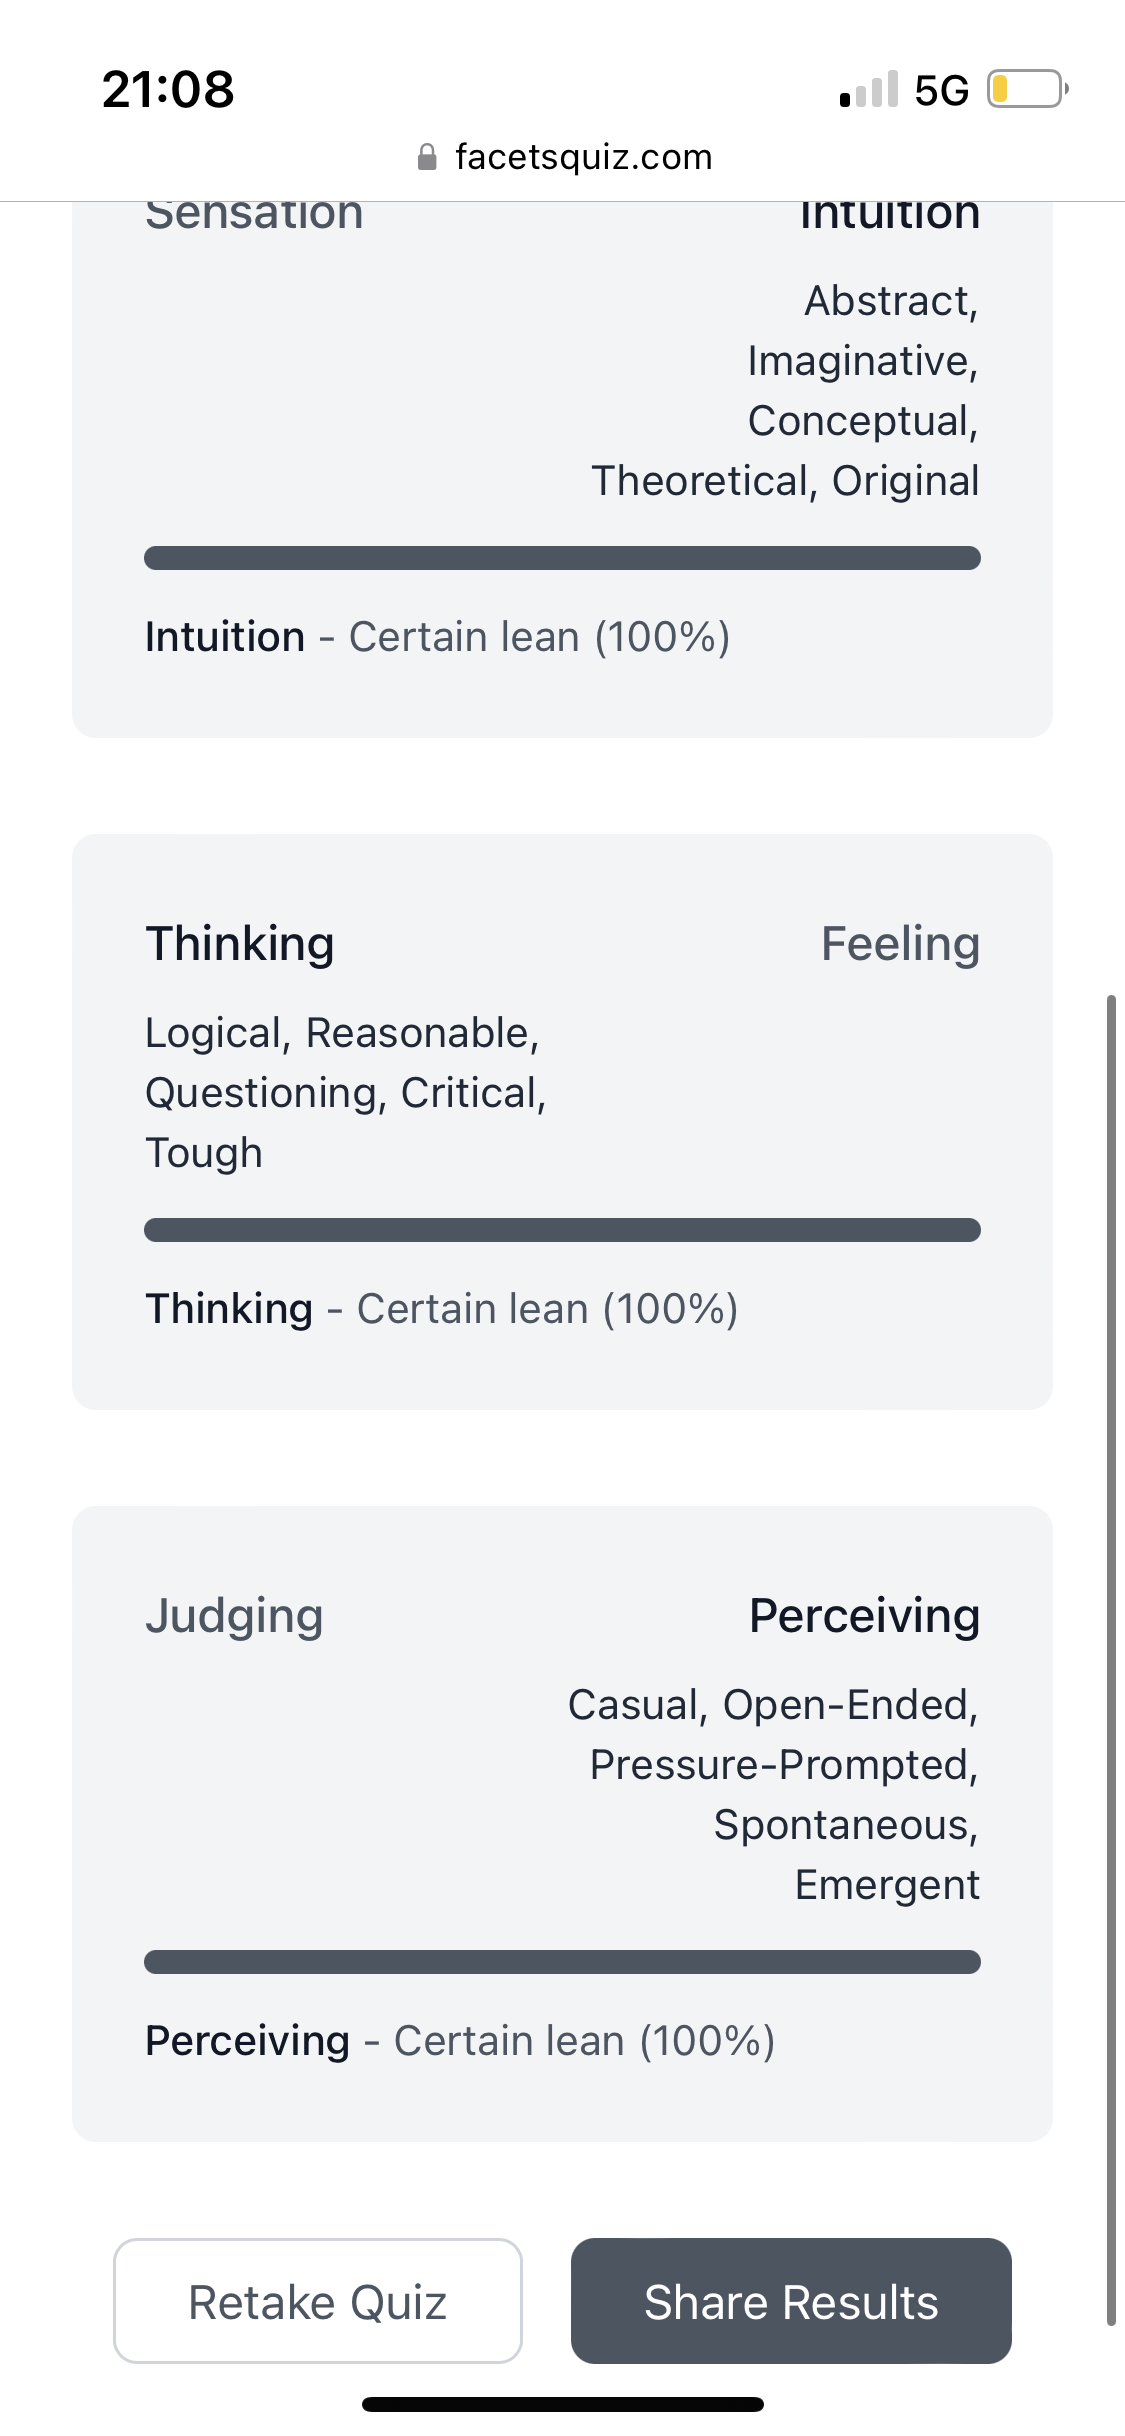The width and height of the screenshot is (1125, 2436).
Task: Select the Feeling heading
Action: pyautogui.click(x=900, y=943)
